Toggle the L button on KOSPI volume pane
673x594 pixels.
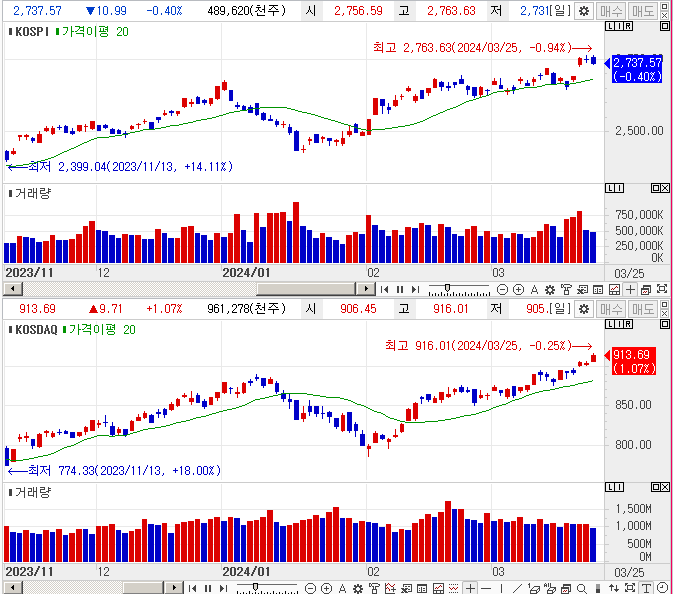[x=609, y=188]
